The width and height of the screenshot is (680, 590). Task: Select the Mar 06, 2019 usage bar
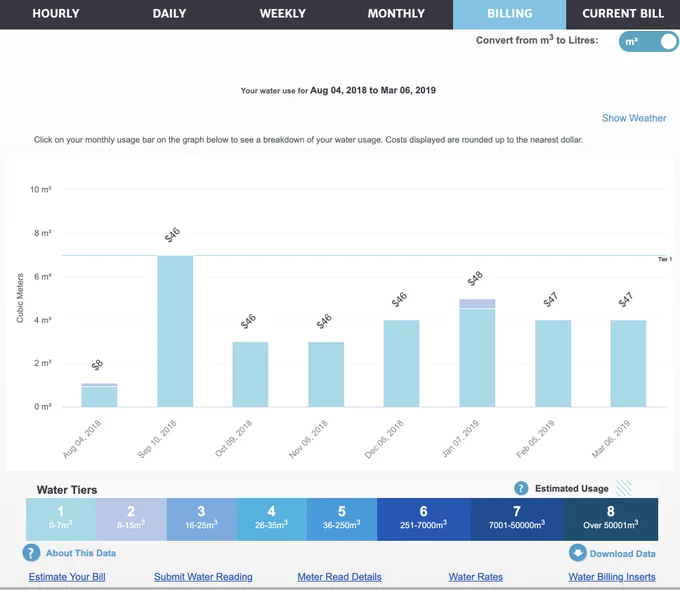[628, 364]
